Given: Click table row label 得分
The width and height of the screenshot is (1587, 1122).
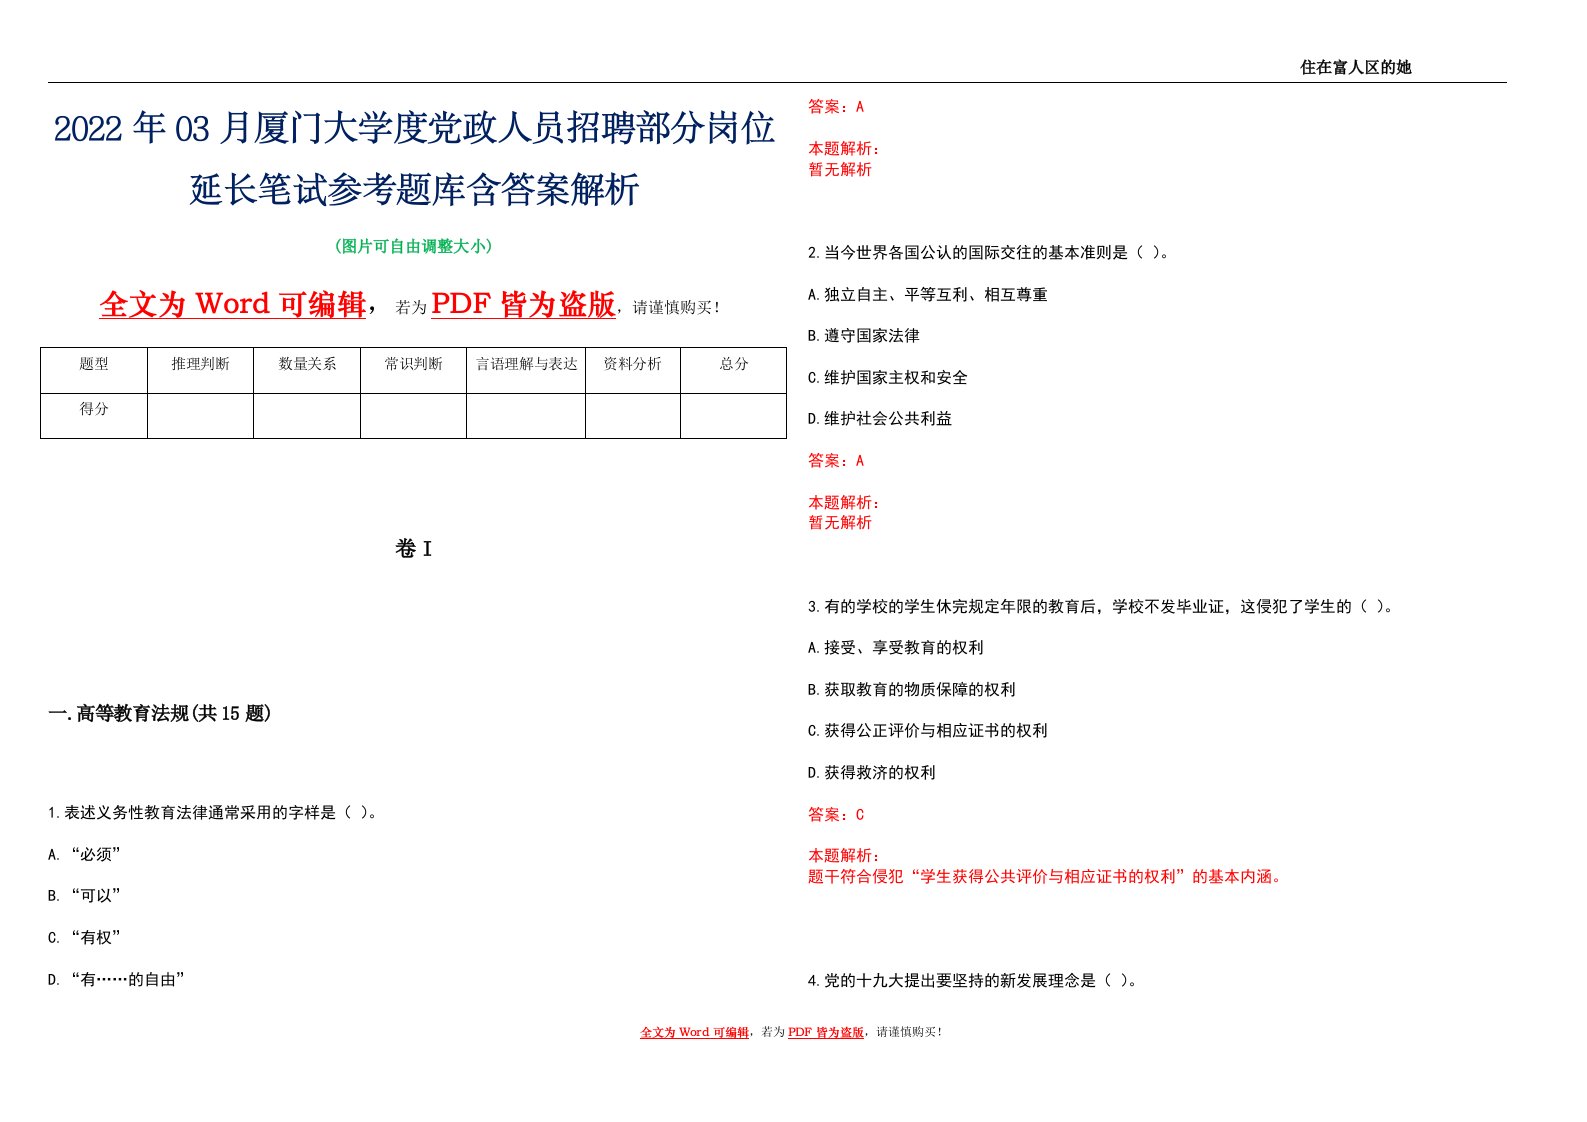Looking at the screenshot, I should click(94, 409).
